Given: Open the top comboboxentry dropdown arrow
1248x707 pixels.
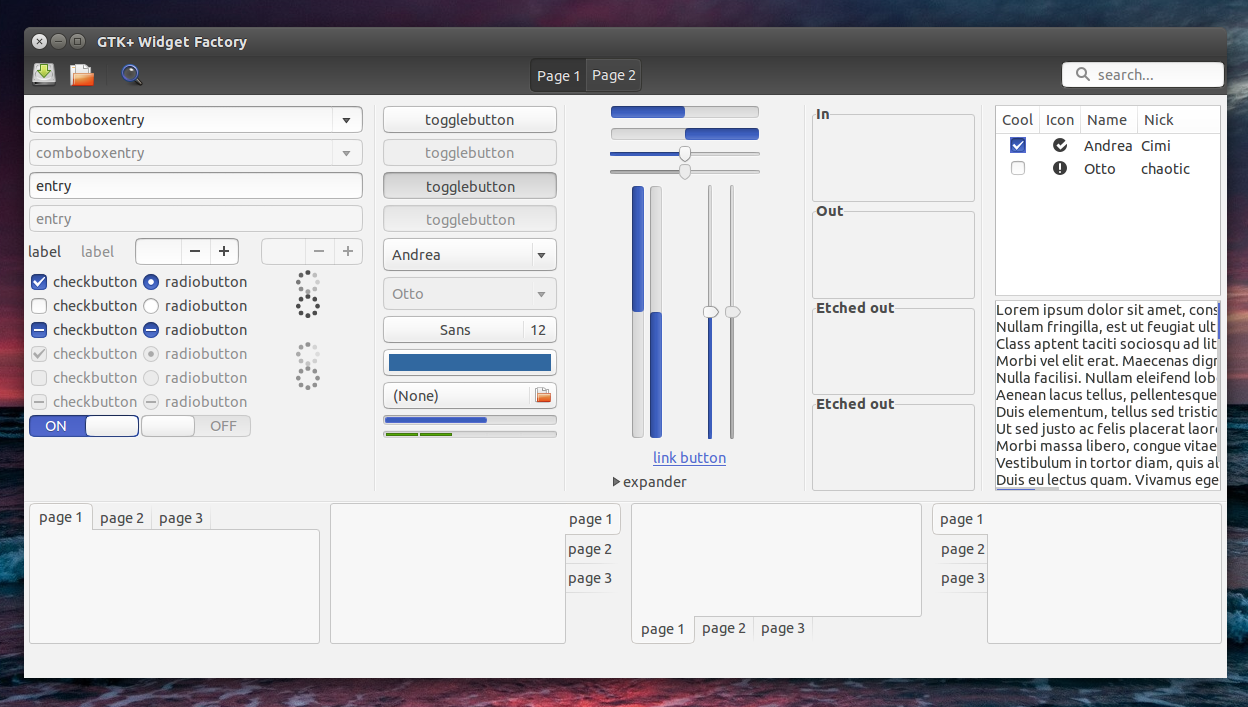Looking at the screenshot, I should tap(346, 120).
